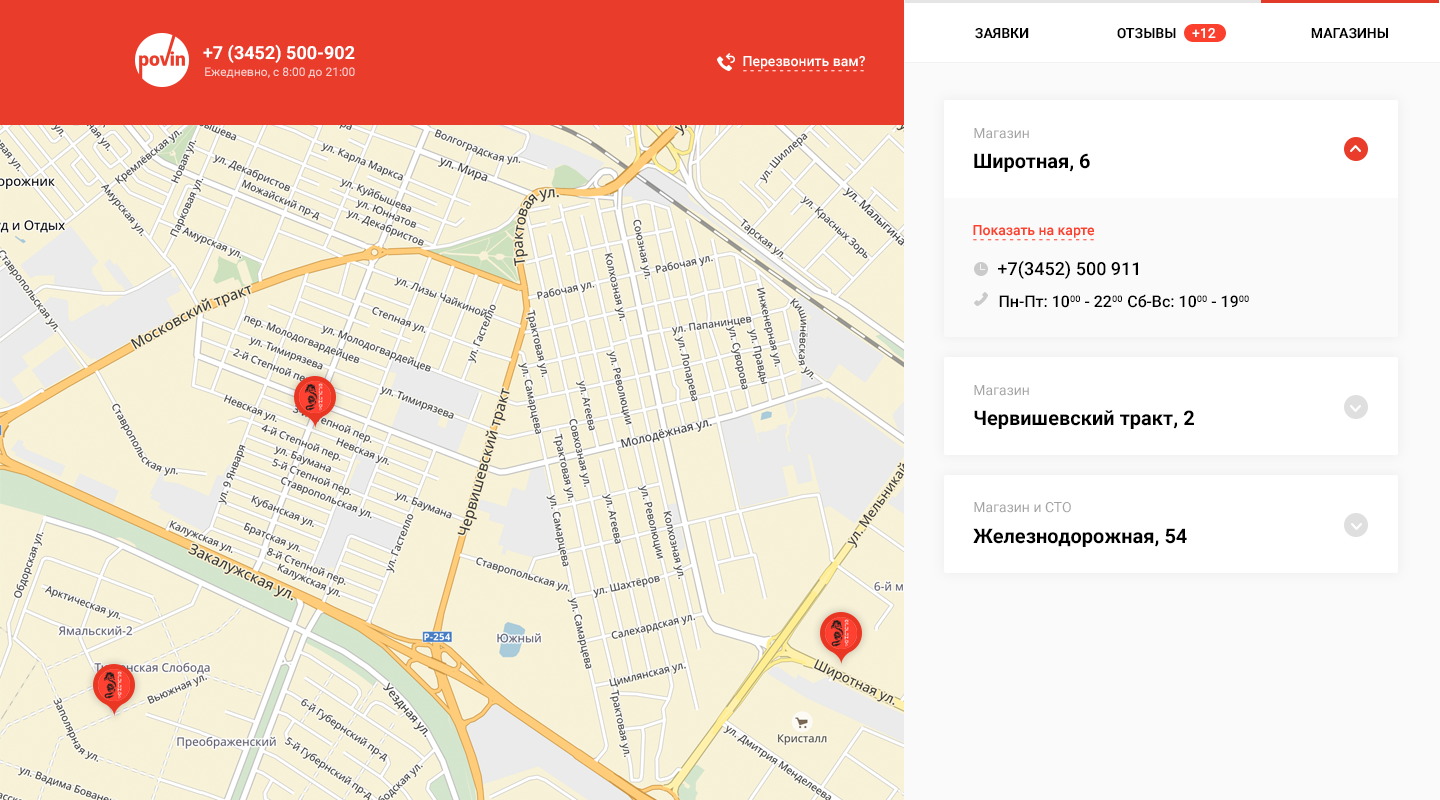Click the hours text Пн-Пт: 10-22

tap(1061, 300)
